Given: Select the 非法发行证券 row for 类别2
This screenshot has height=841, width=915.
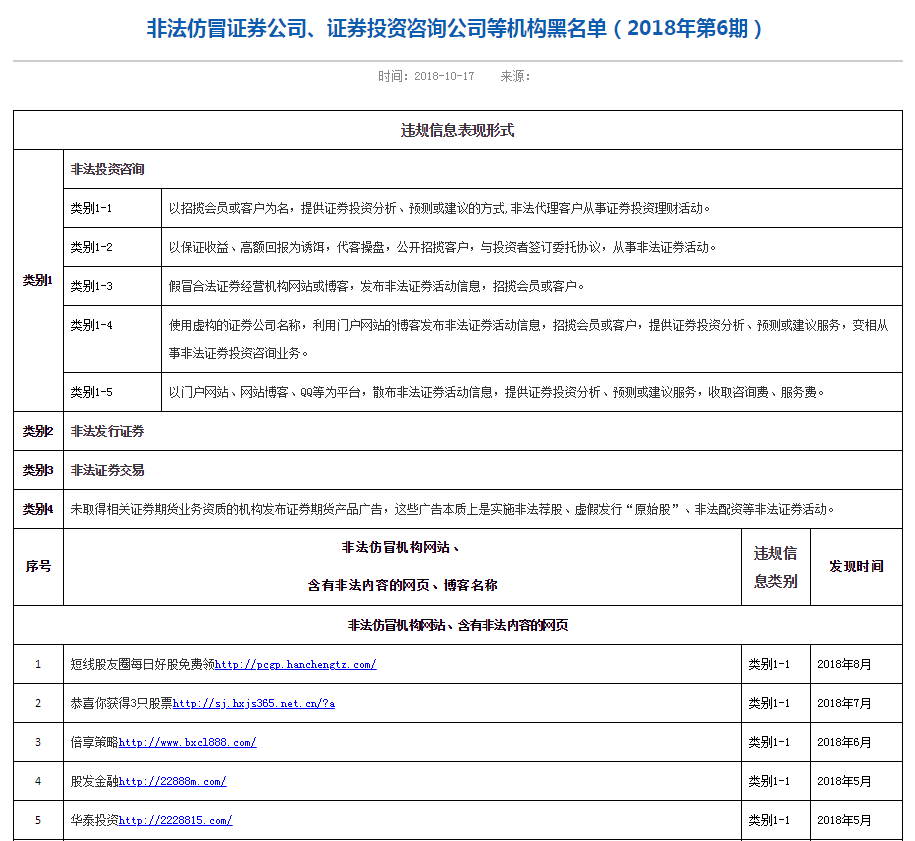Looking at the screenshot, I should [107, 431].
